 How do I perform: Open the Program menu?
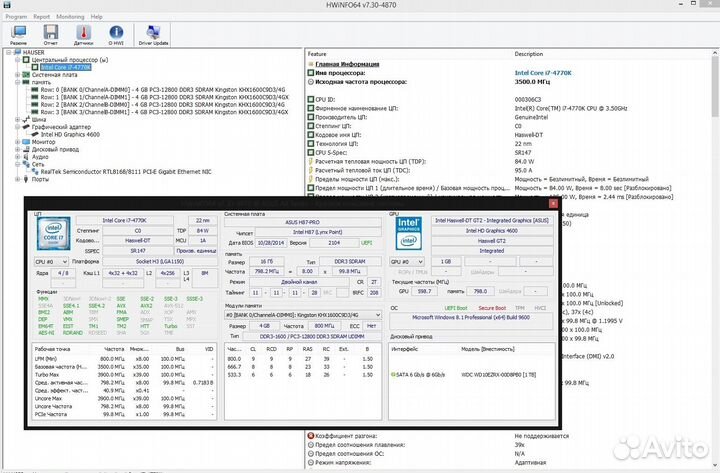[x=16, y=17]
